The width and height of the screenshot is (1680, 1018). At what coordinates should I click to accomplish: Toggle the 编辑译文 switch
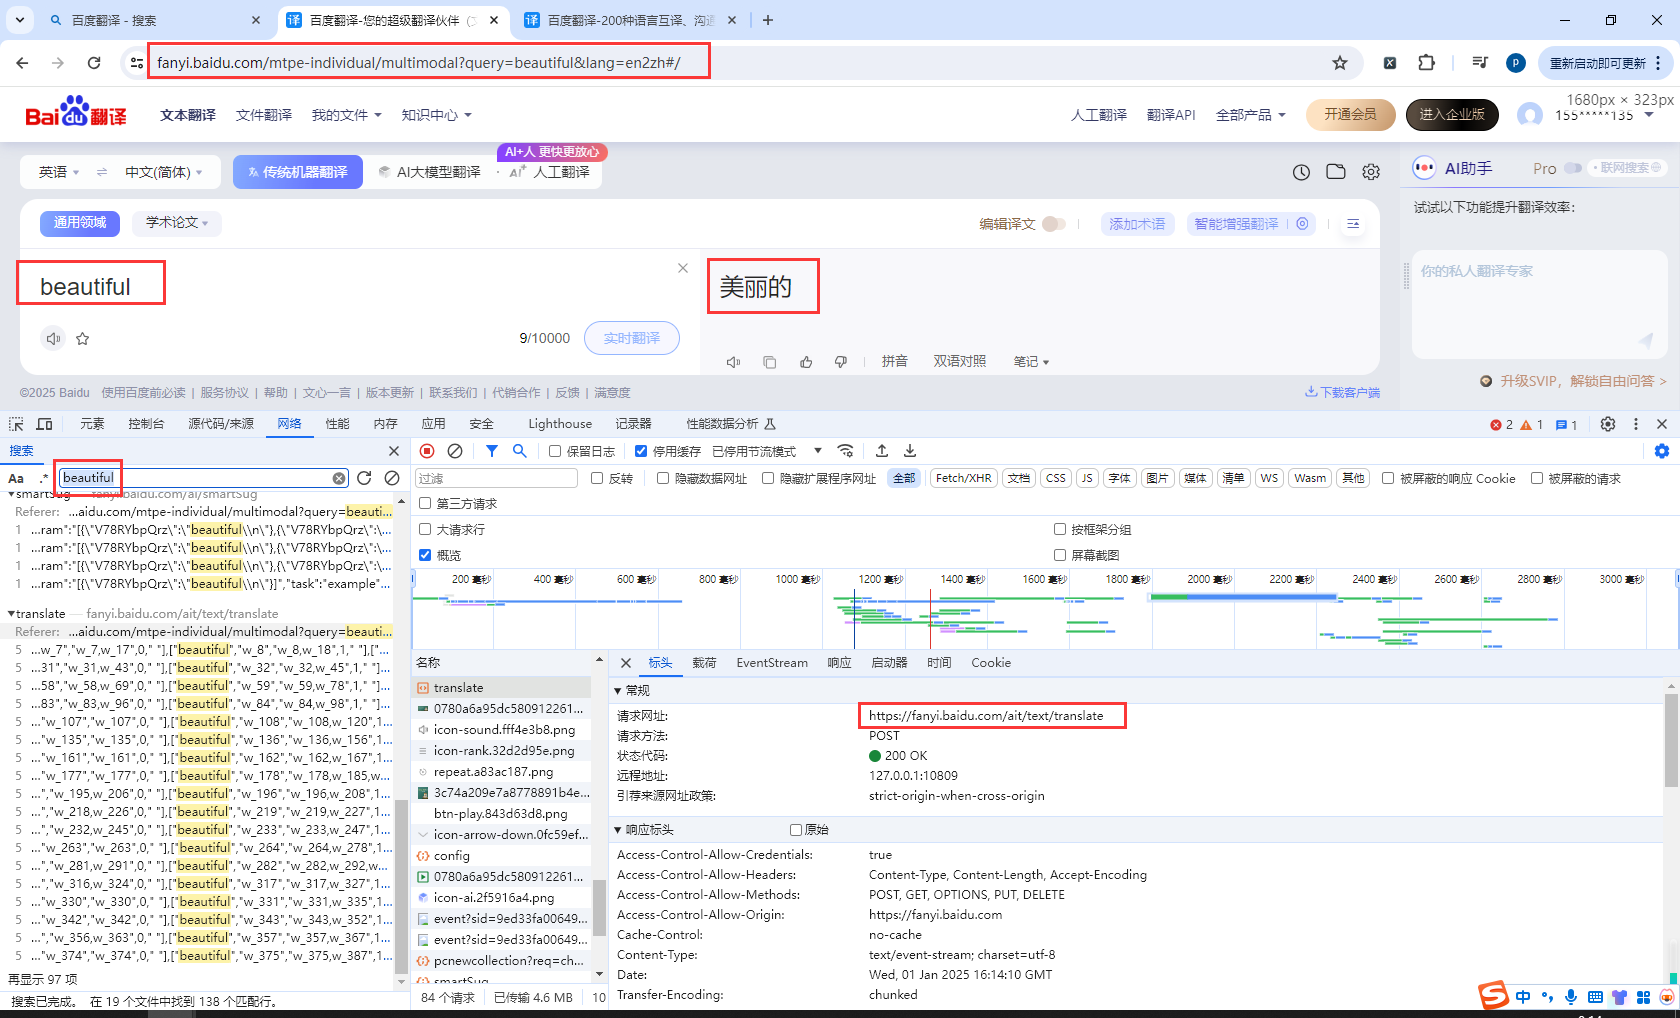1054,224
